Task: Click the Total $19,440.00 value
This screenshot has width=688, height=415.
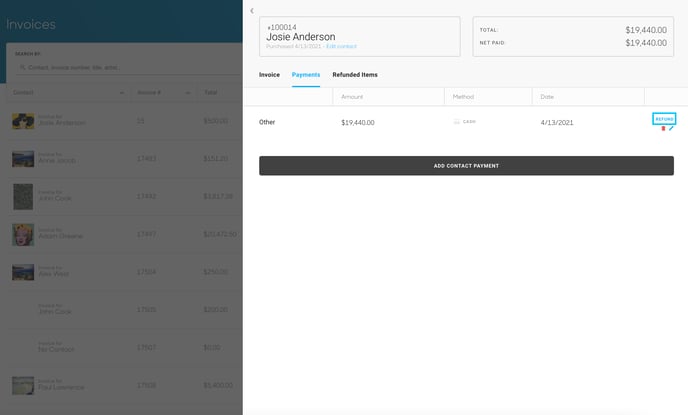Action: pos(646,30)
